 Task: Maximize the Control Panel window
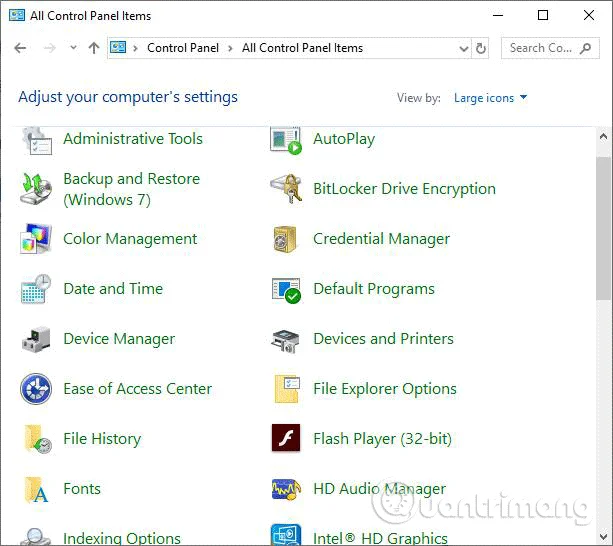tap(543, 15)
